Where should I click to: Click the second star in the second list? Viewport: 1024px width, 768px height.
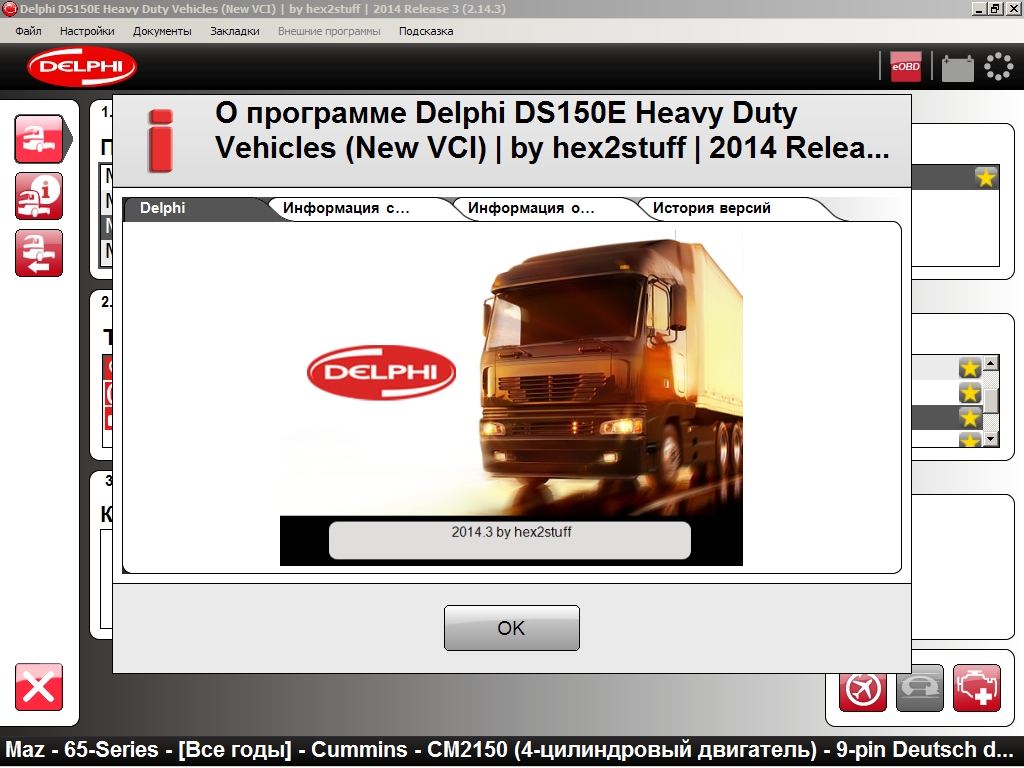[x=970, y=392]
